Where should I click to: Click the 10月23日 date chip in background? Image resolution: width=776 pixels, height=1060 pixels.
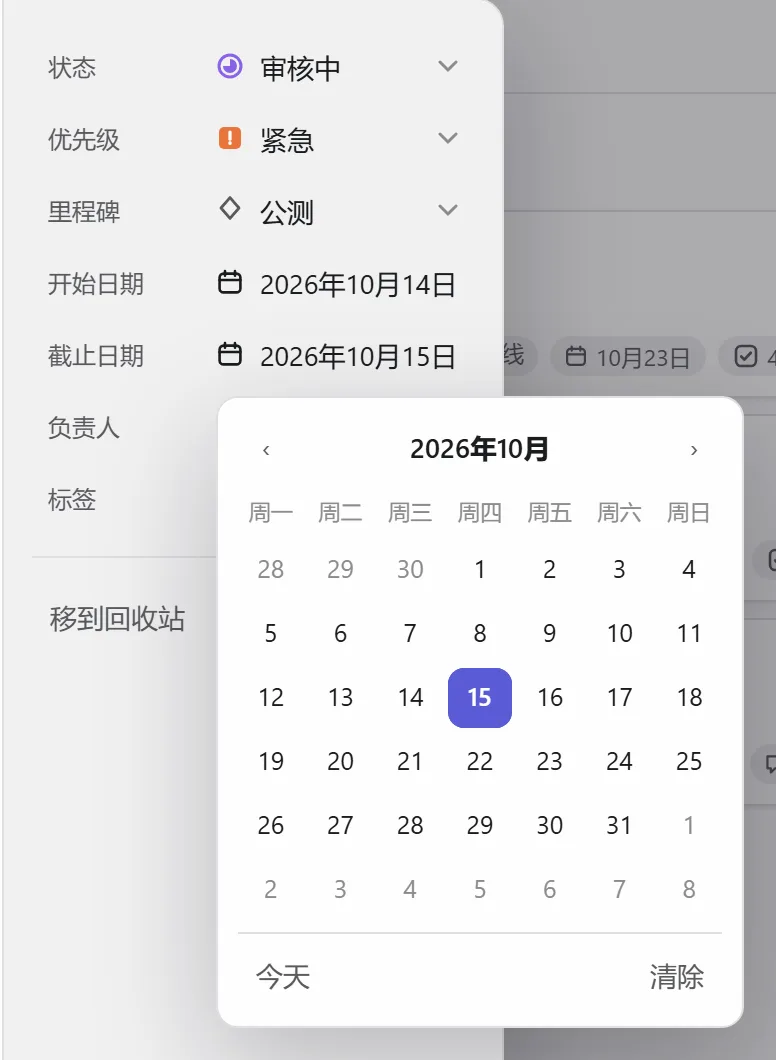pos(628,356)
